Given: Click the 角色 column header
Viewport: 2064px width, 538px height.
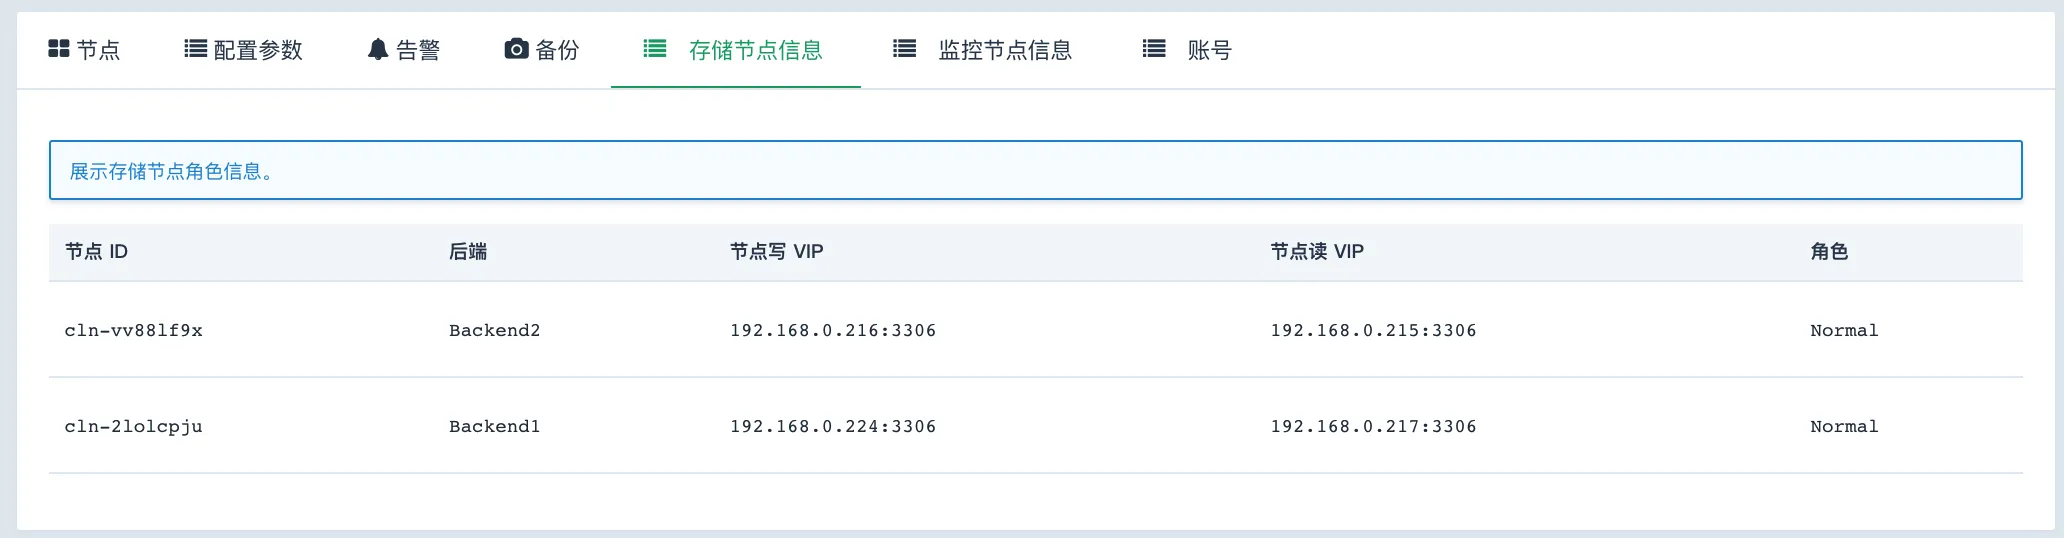Looking at the screenshot, I should click(x=1829, y=252).
